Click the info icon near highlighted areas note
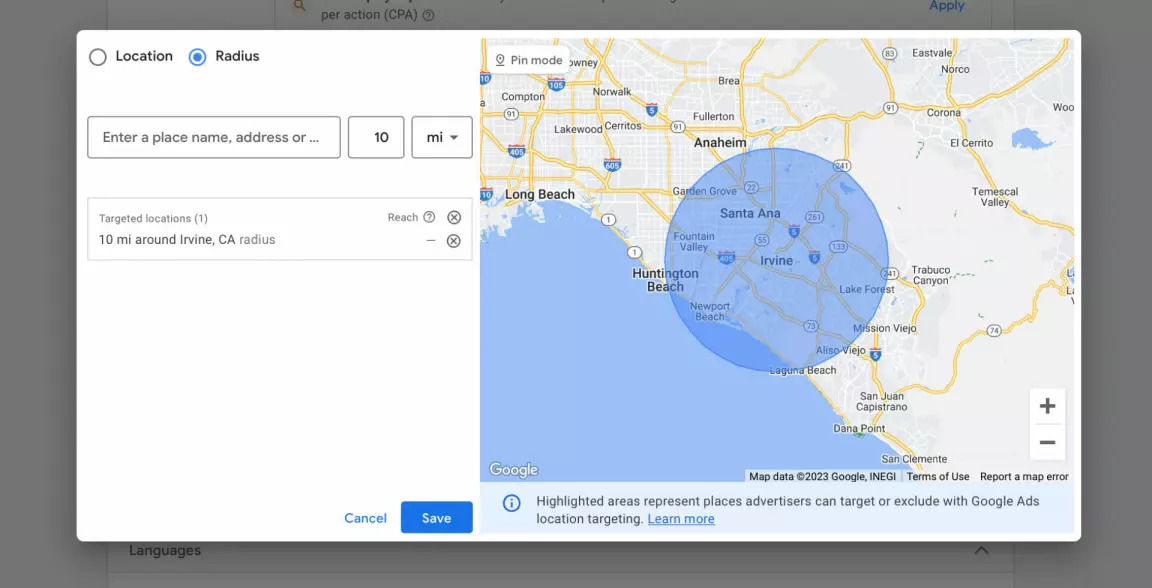Image resolution: width=1152 pixels, height=588 pixels. pos(512,502)
